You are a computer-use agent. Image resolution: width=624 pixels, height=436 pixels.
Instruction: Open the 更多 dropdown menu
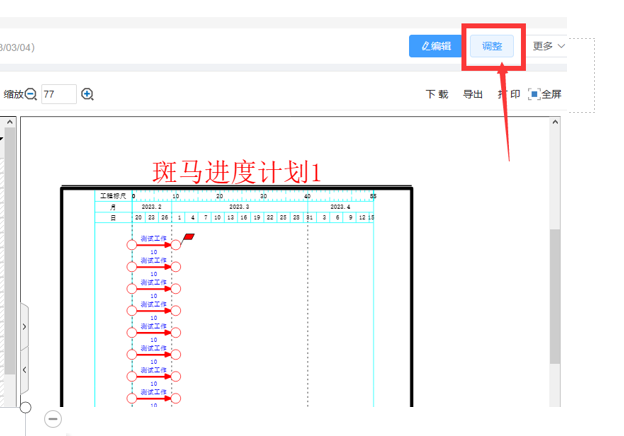[548, 46]
